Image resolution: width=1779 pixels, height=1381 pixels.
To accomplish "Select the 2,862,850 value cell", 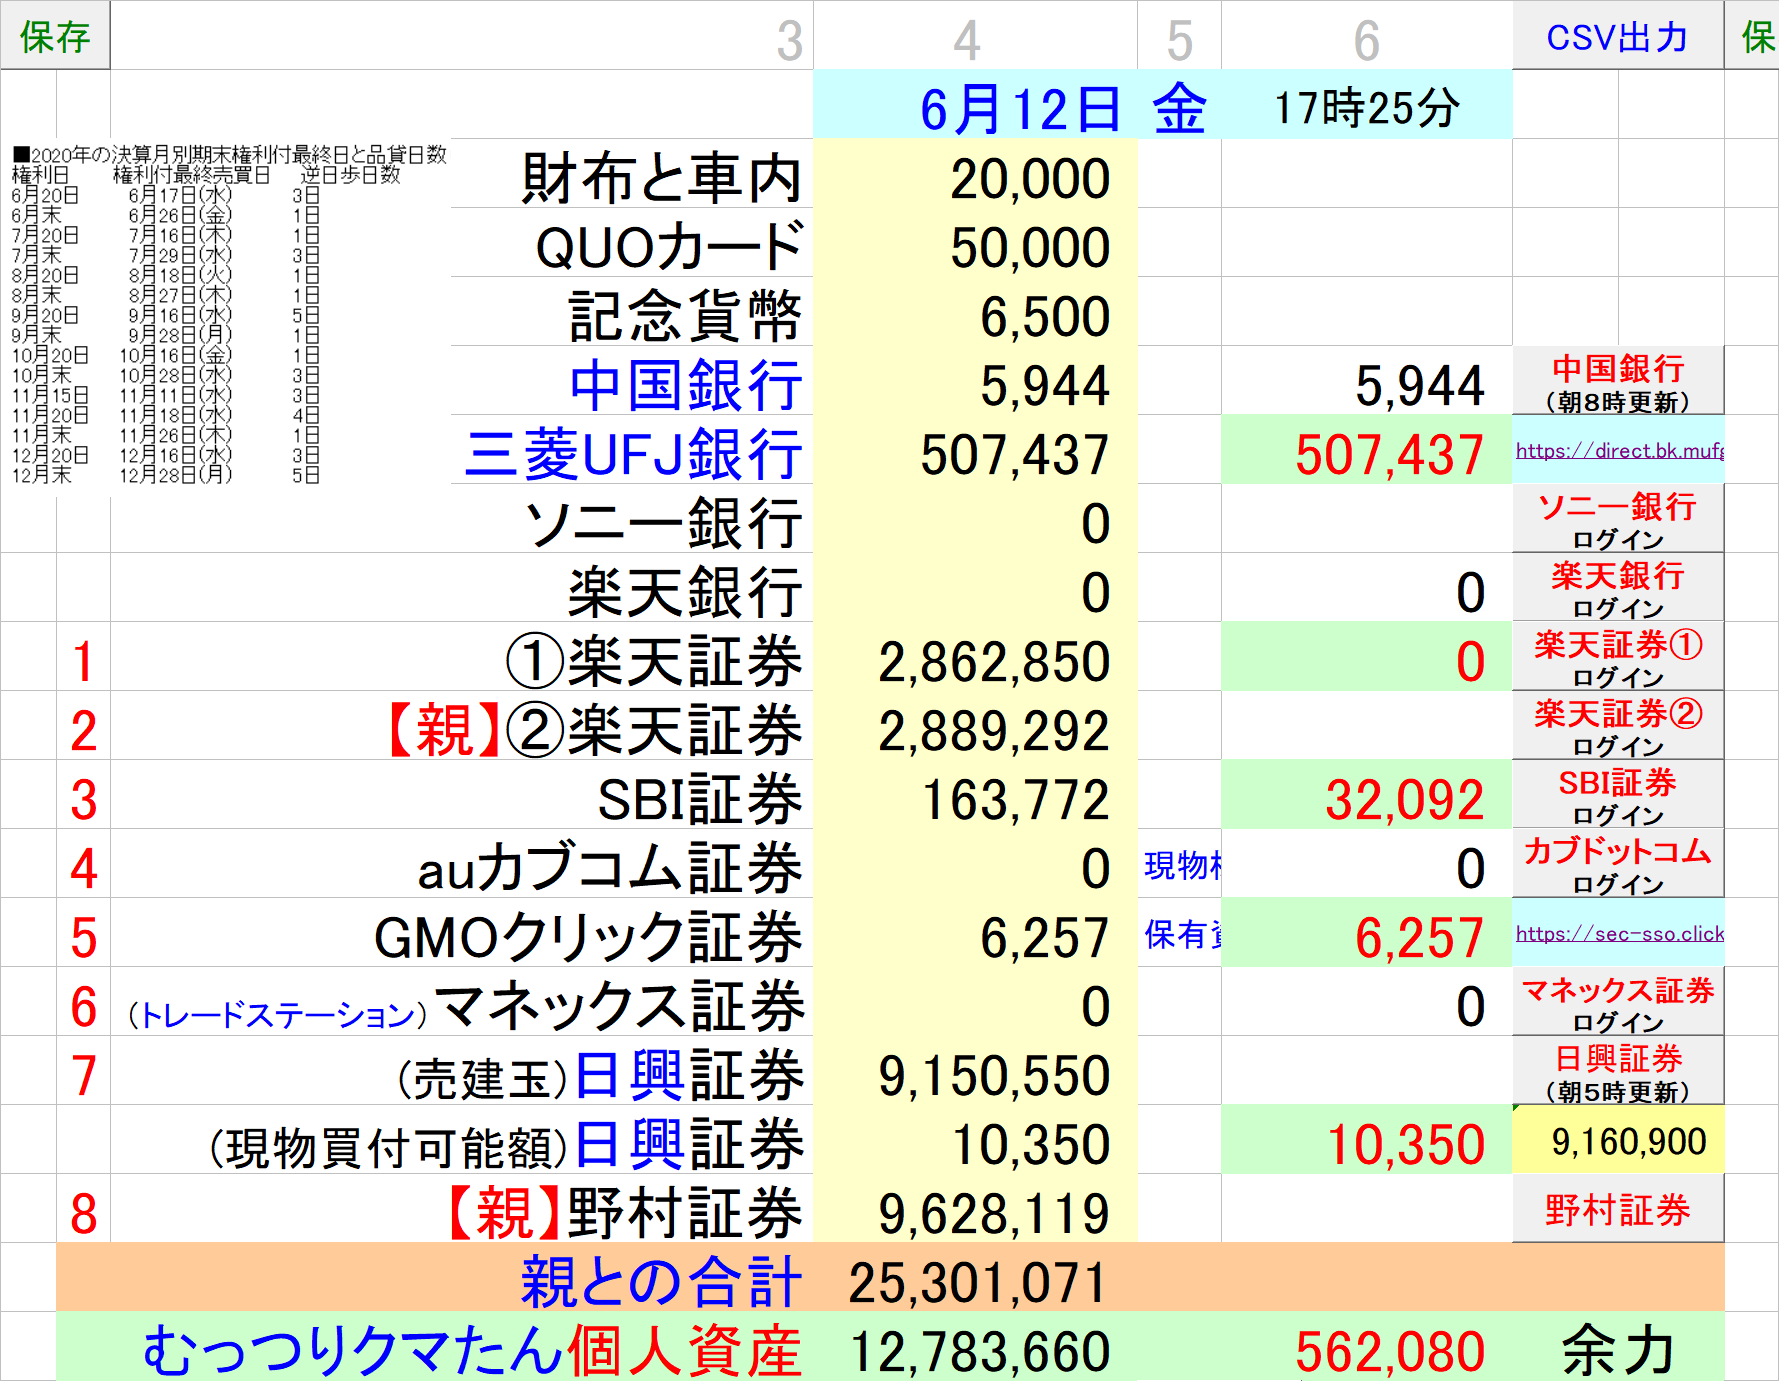I will [975, 657].
